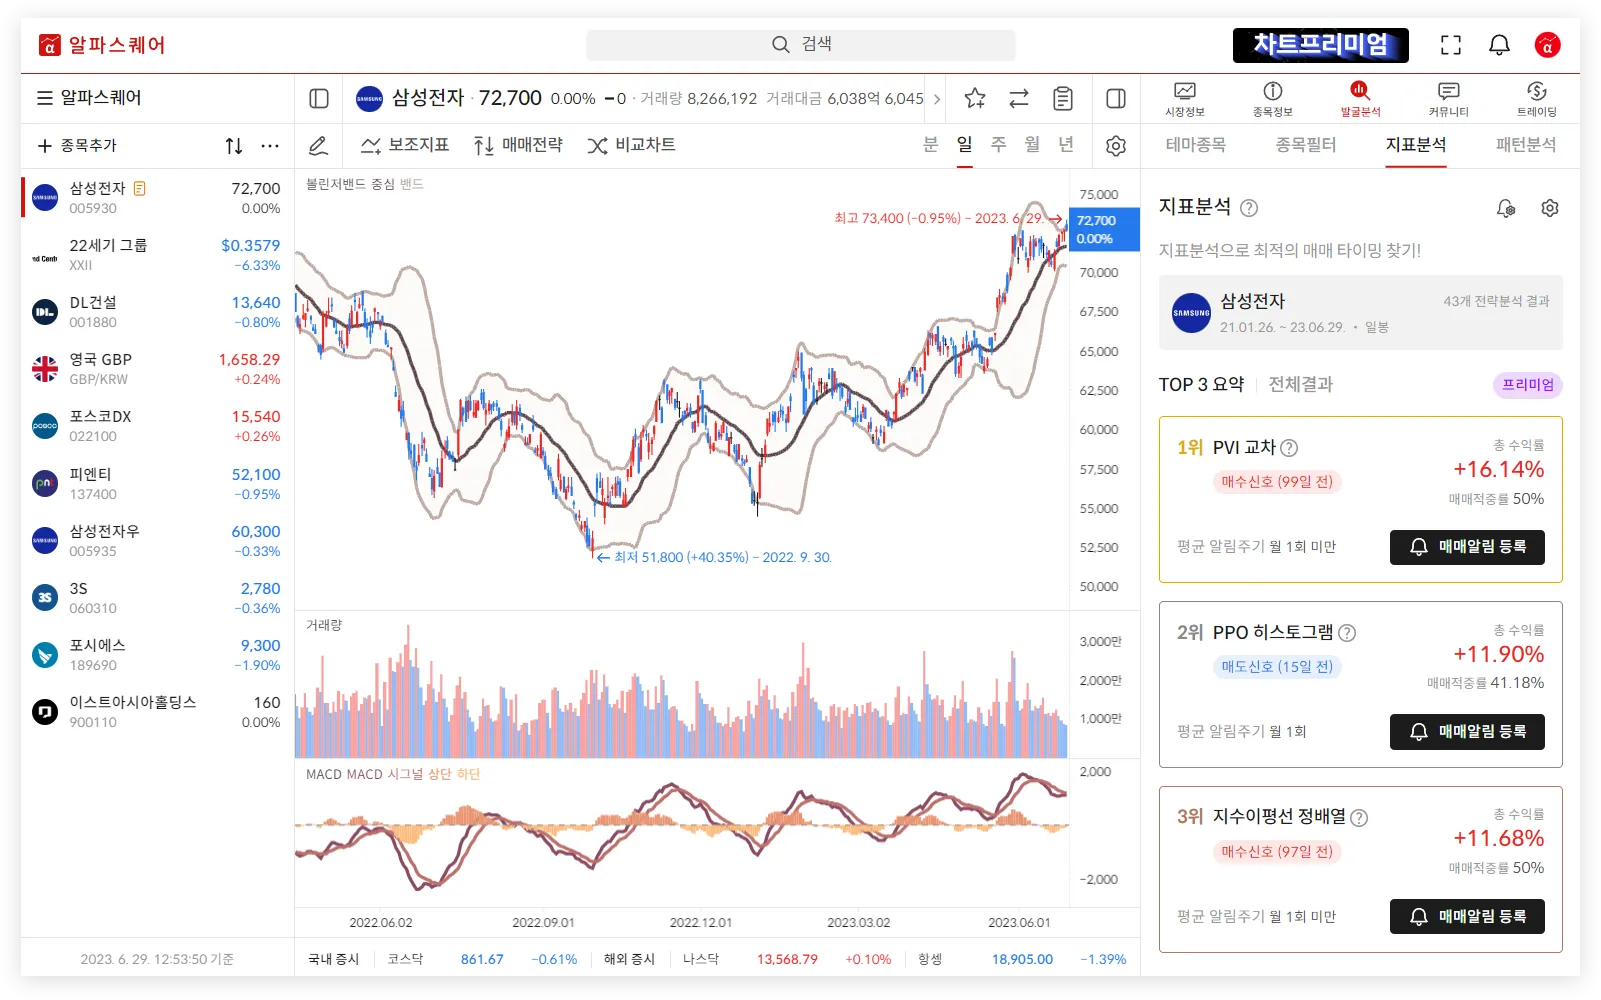Open the 트레이딩 panel

coord(1537,99)
